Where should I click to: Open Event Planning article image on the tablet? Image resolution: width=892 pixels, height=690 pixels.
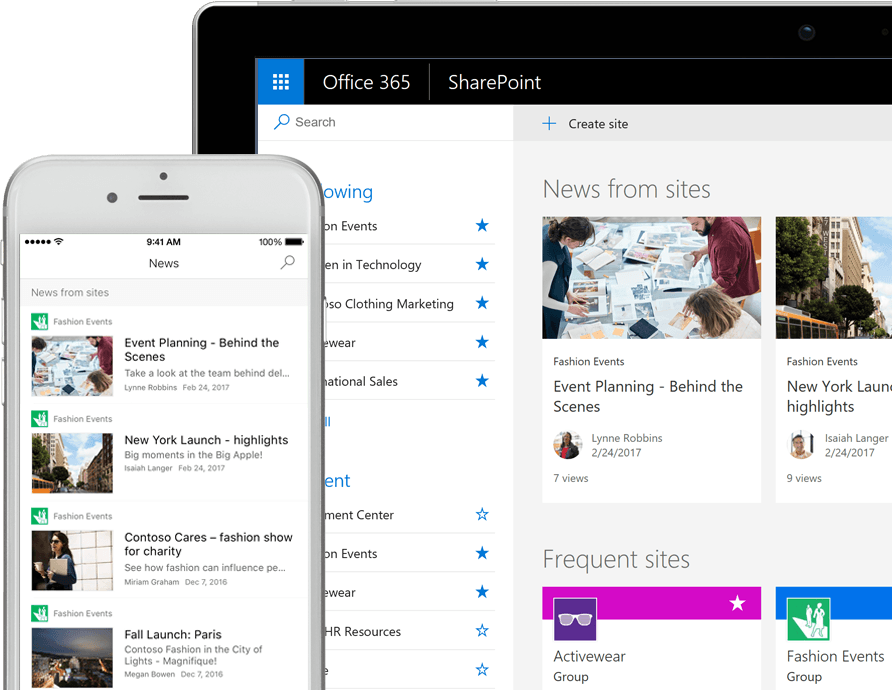click(x=651, y=278)
